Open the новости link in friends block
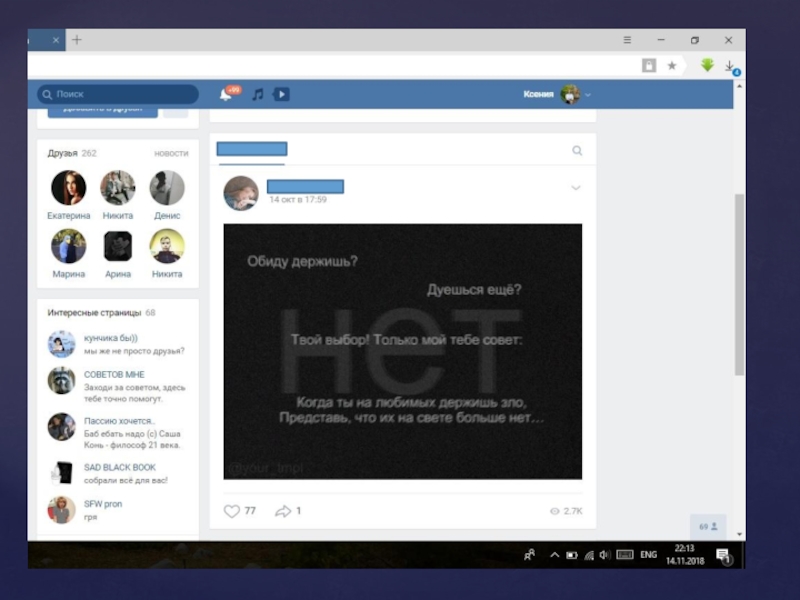The image size is (800, 600). coord(171,153)
